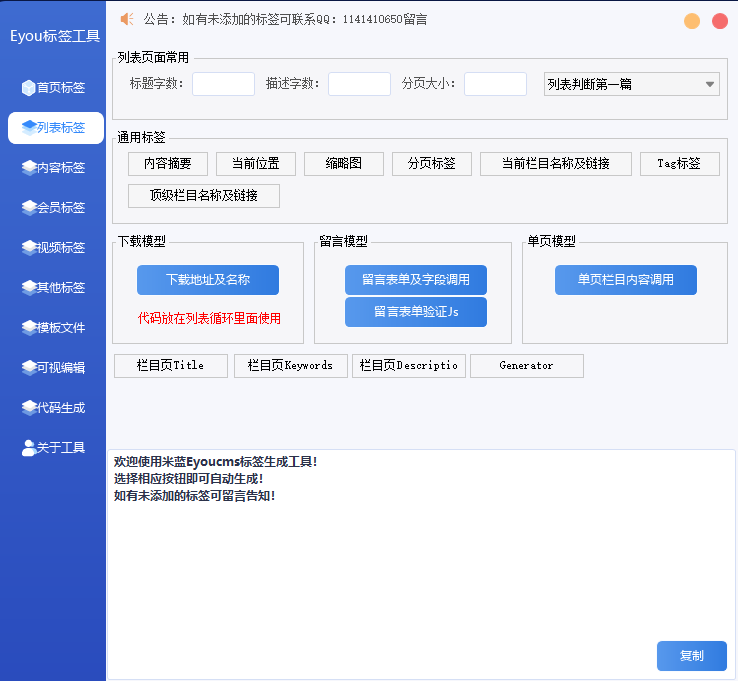Click the layers icon beside 代码生成

29,407
